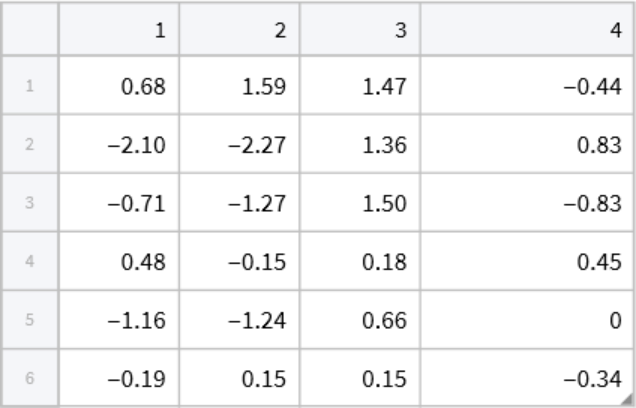Screen dimensions: 636x408
Task: Select the cell containing 0.68
Action: coord(119,87)
